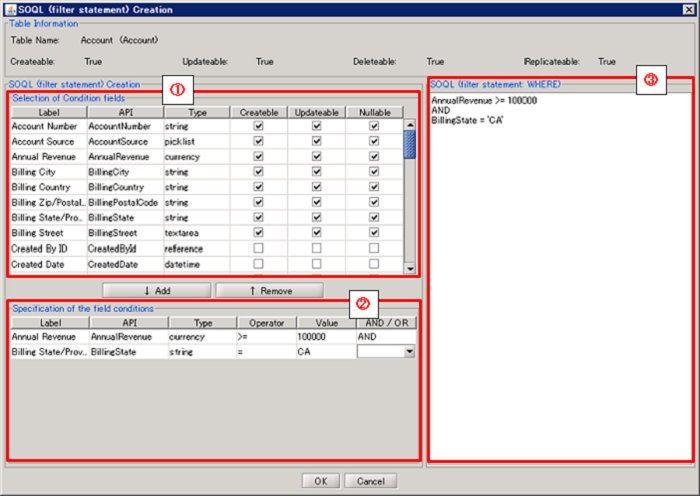Click the Type column header in conditions table
The height and width of the screenshot is (496, 700).
click(x=203, y=323)
